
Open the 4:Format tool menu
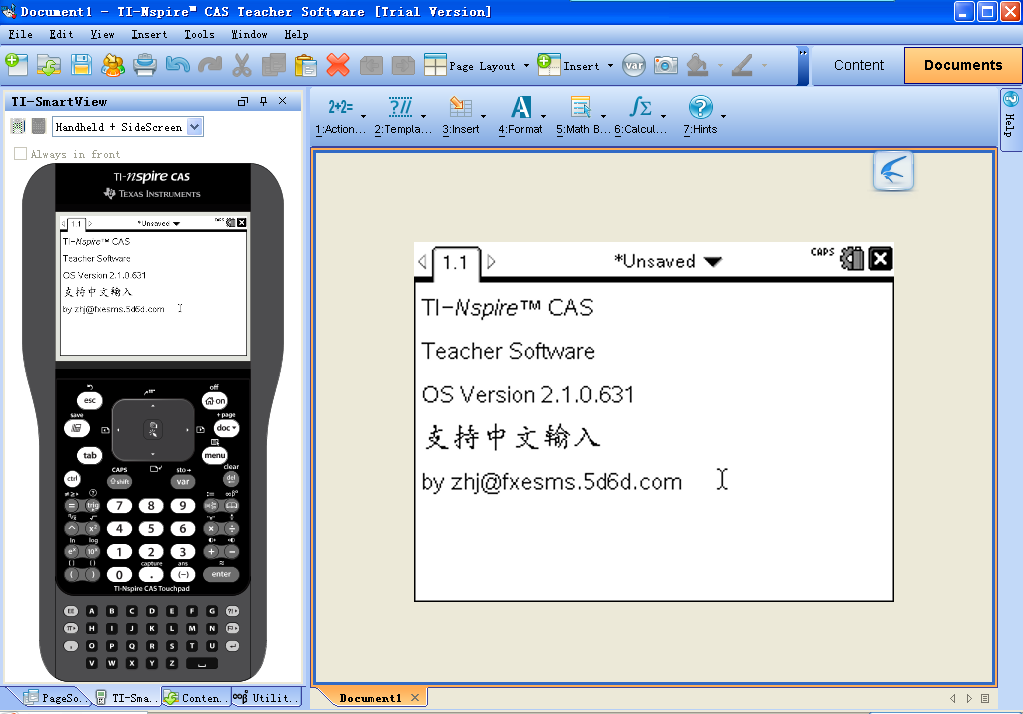click(x=521, y=115)
